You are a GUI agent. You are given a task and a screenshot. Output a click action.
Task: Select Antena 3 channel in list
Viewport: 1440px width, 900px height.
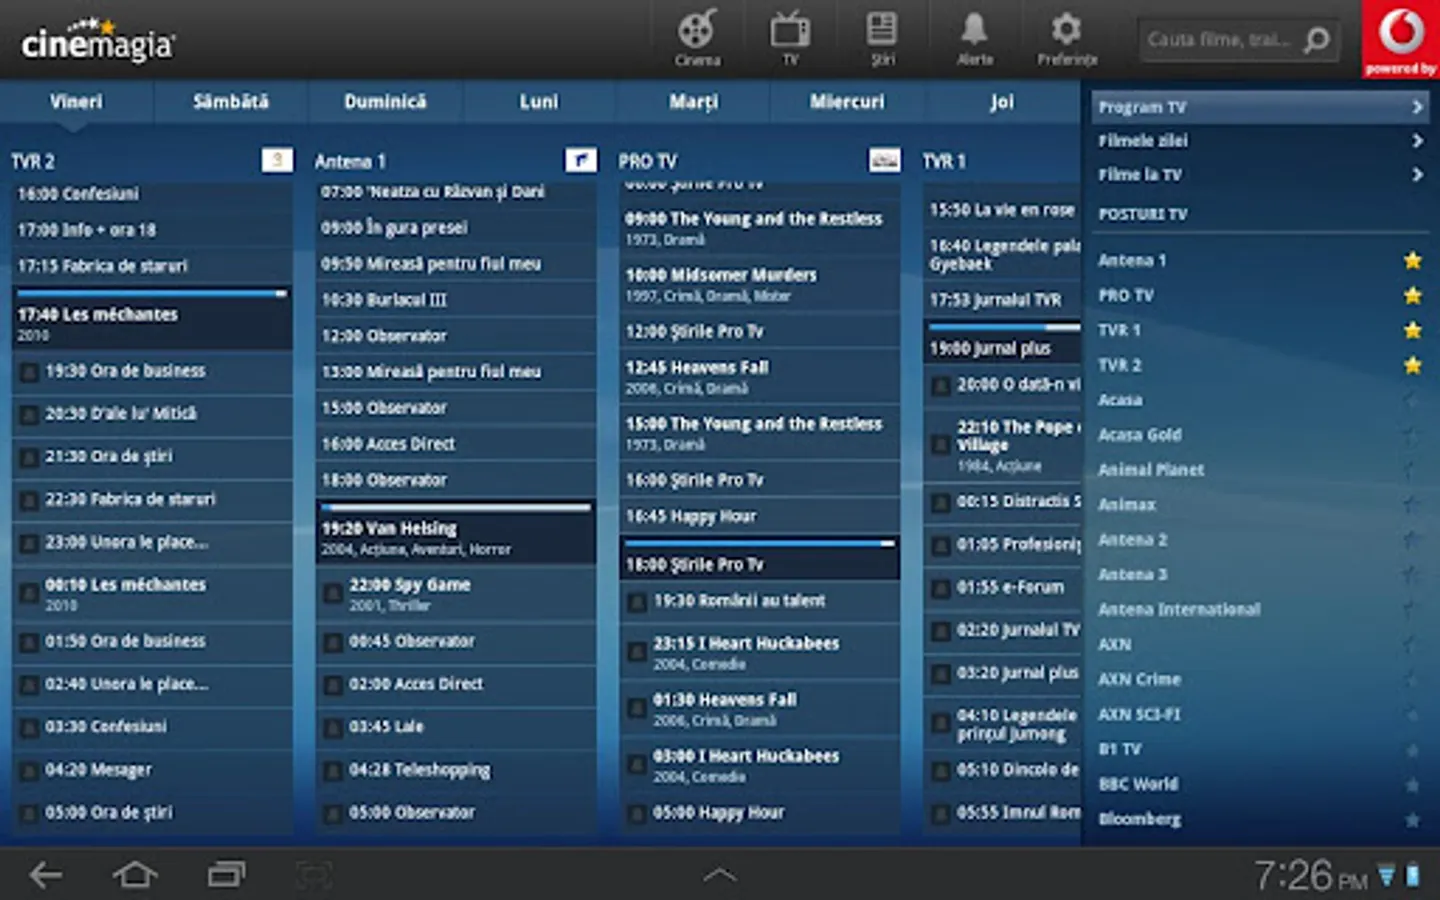coord(1133,574)
